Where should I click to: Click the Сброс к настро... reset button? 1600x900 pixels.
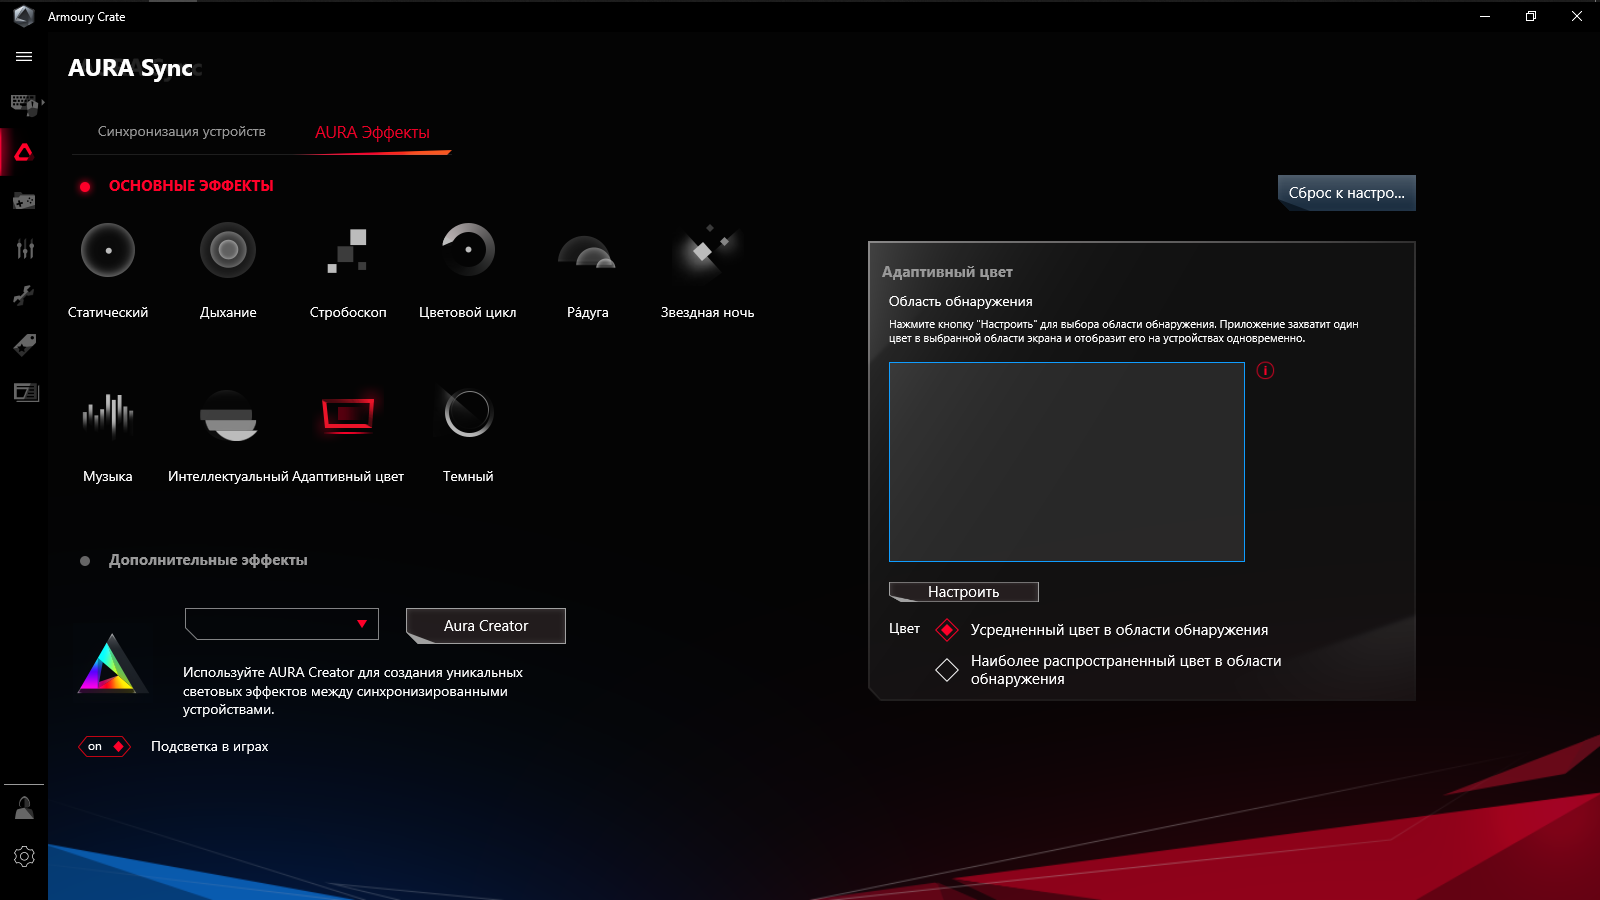click(1347, 193)
